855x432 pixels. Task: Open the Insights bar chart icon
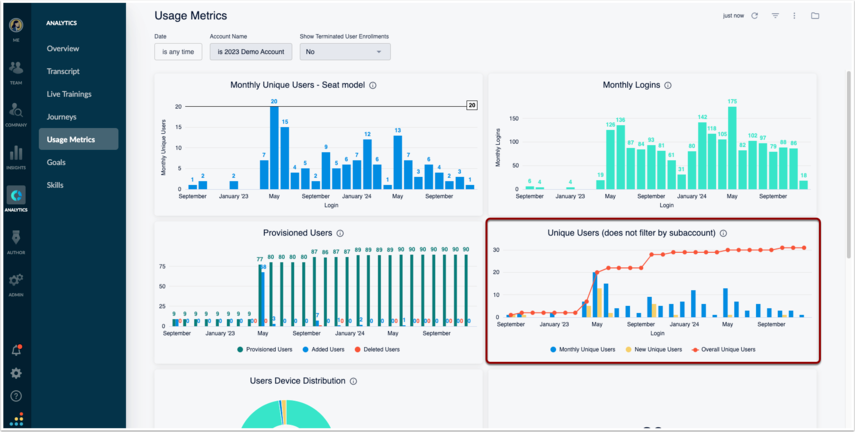[16, 153]
